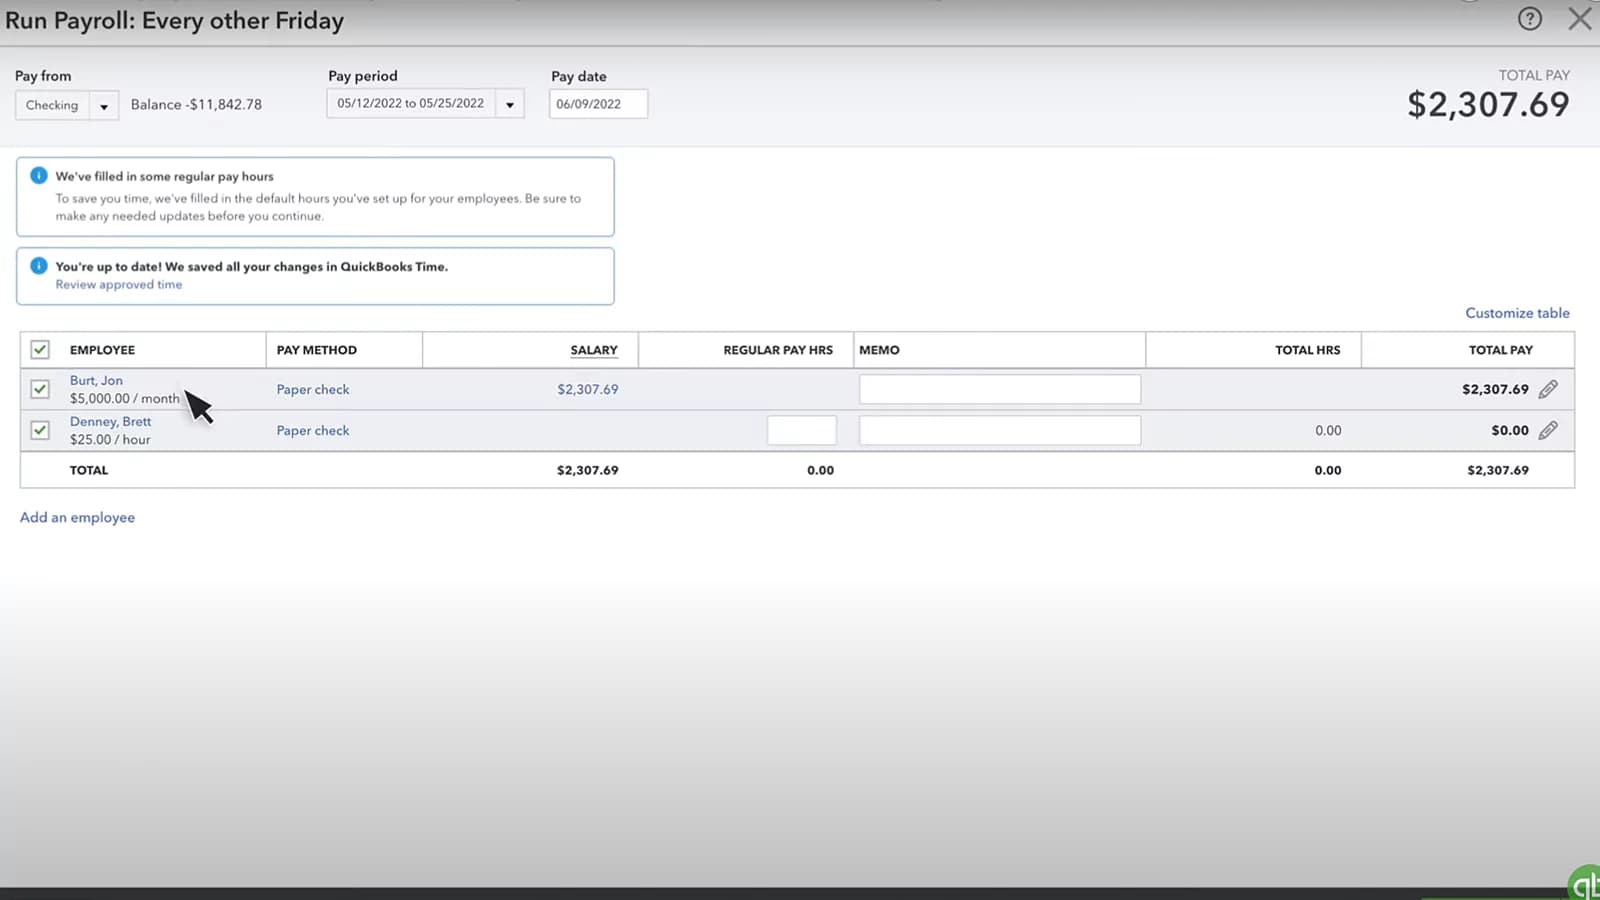Click the MEMO column header

[879, 350]
